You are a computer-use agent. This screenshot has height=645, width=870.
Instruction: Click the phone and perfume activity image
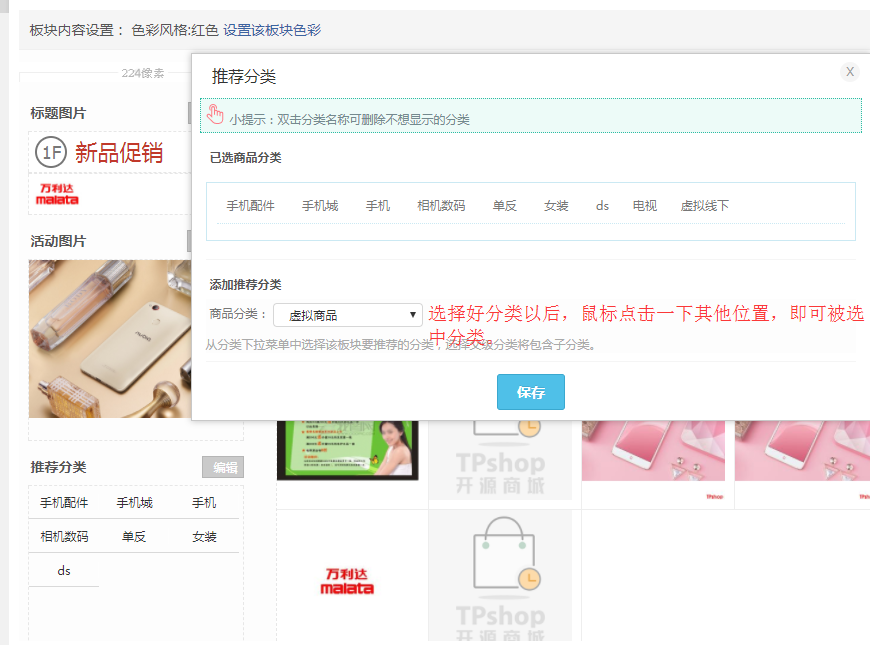pyautogui.click(x=109, y=338)
